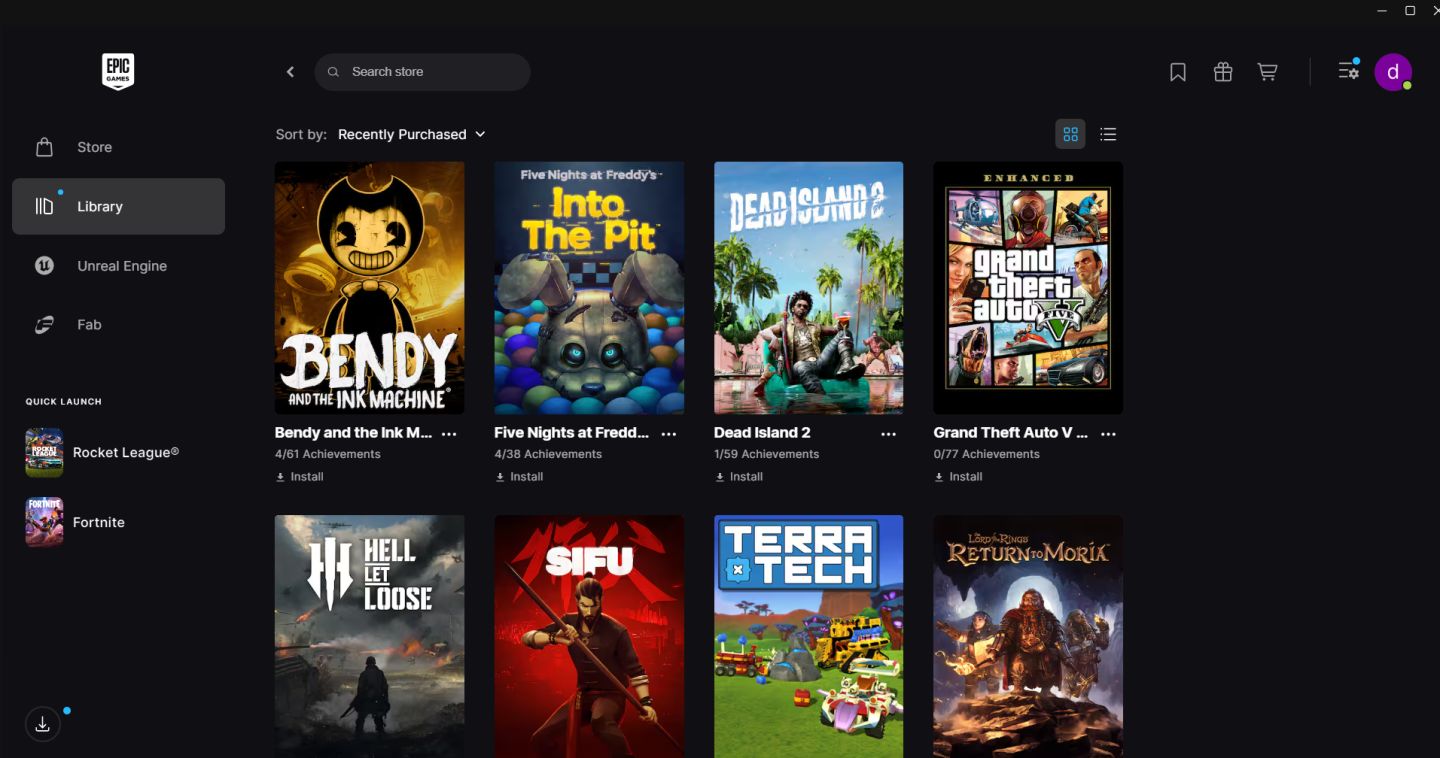The image size is (1440, 758).
Task: Open the wishlist bookmark icon
Action: pyautogui.click(x=1178, y=72)
